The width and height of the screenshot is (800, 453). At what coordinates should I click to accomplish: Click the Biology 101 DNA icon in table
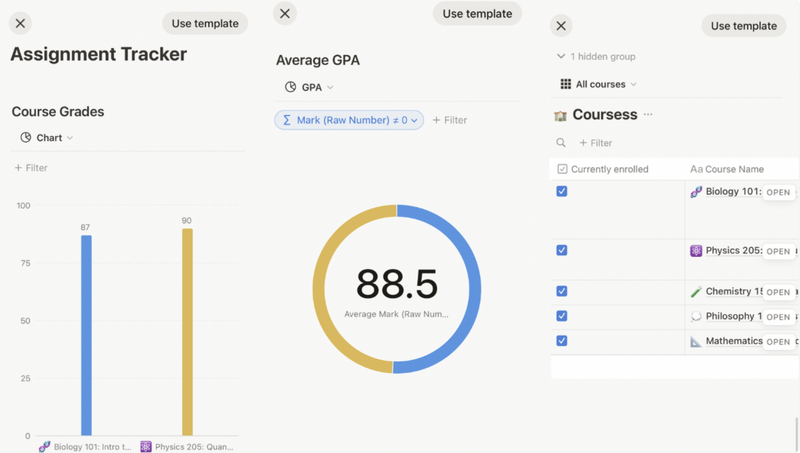pos(696,192)
